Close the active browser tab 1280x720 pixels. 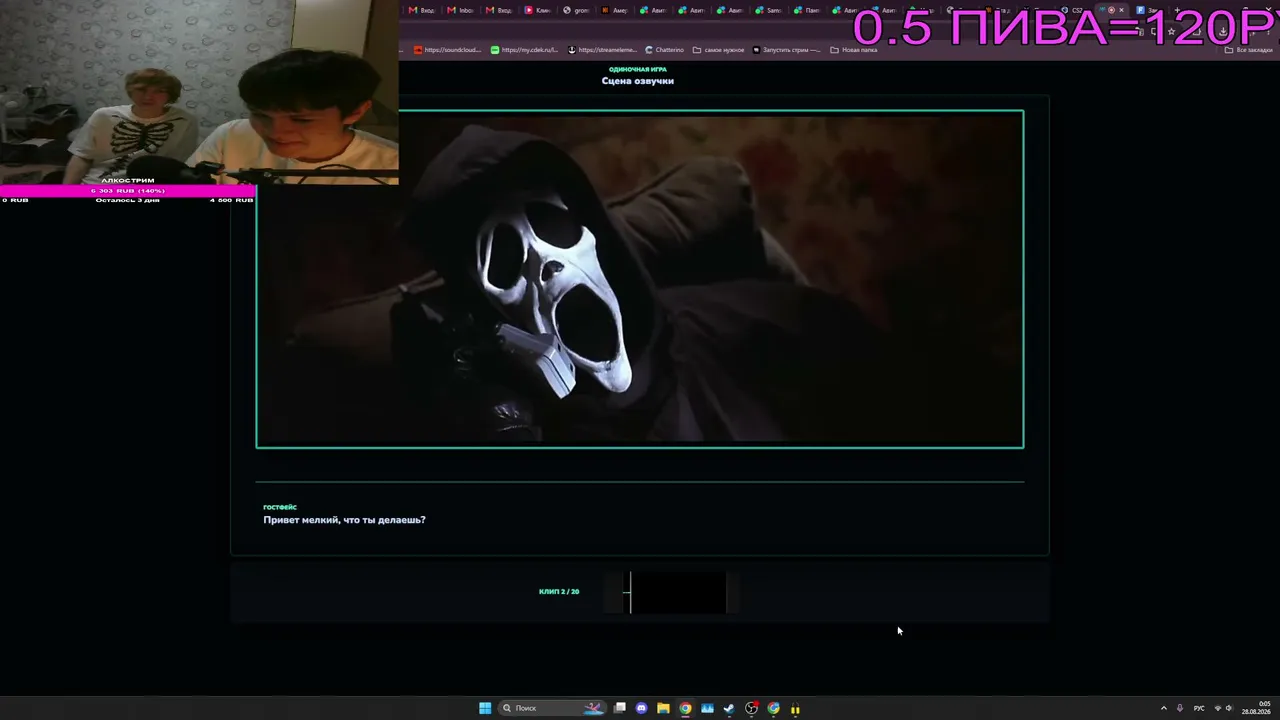(x=1121, y=10)
